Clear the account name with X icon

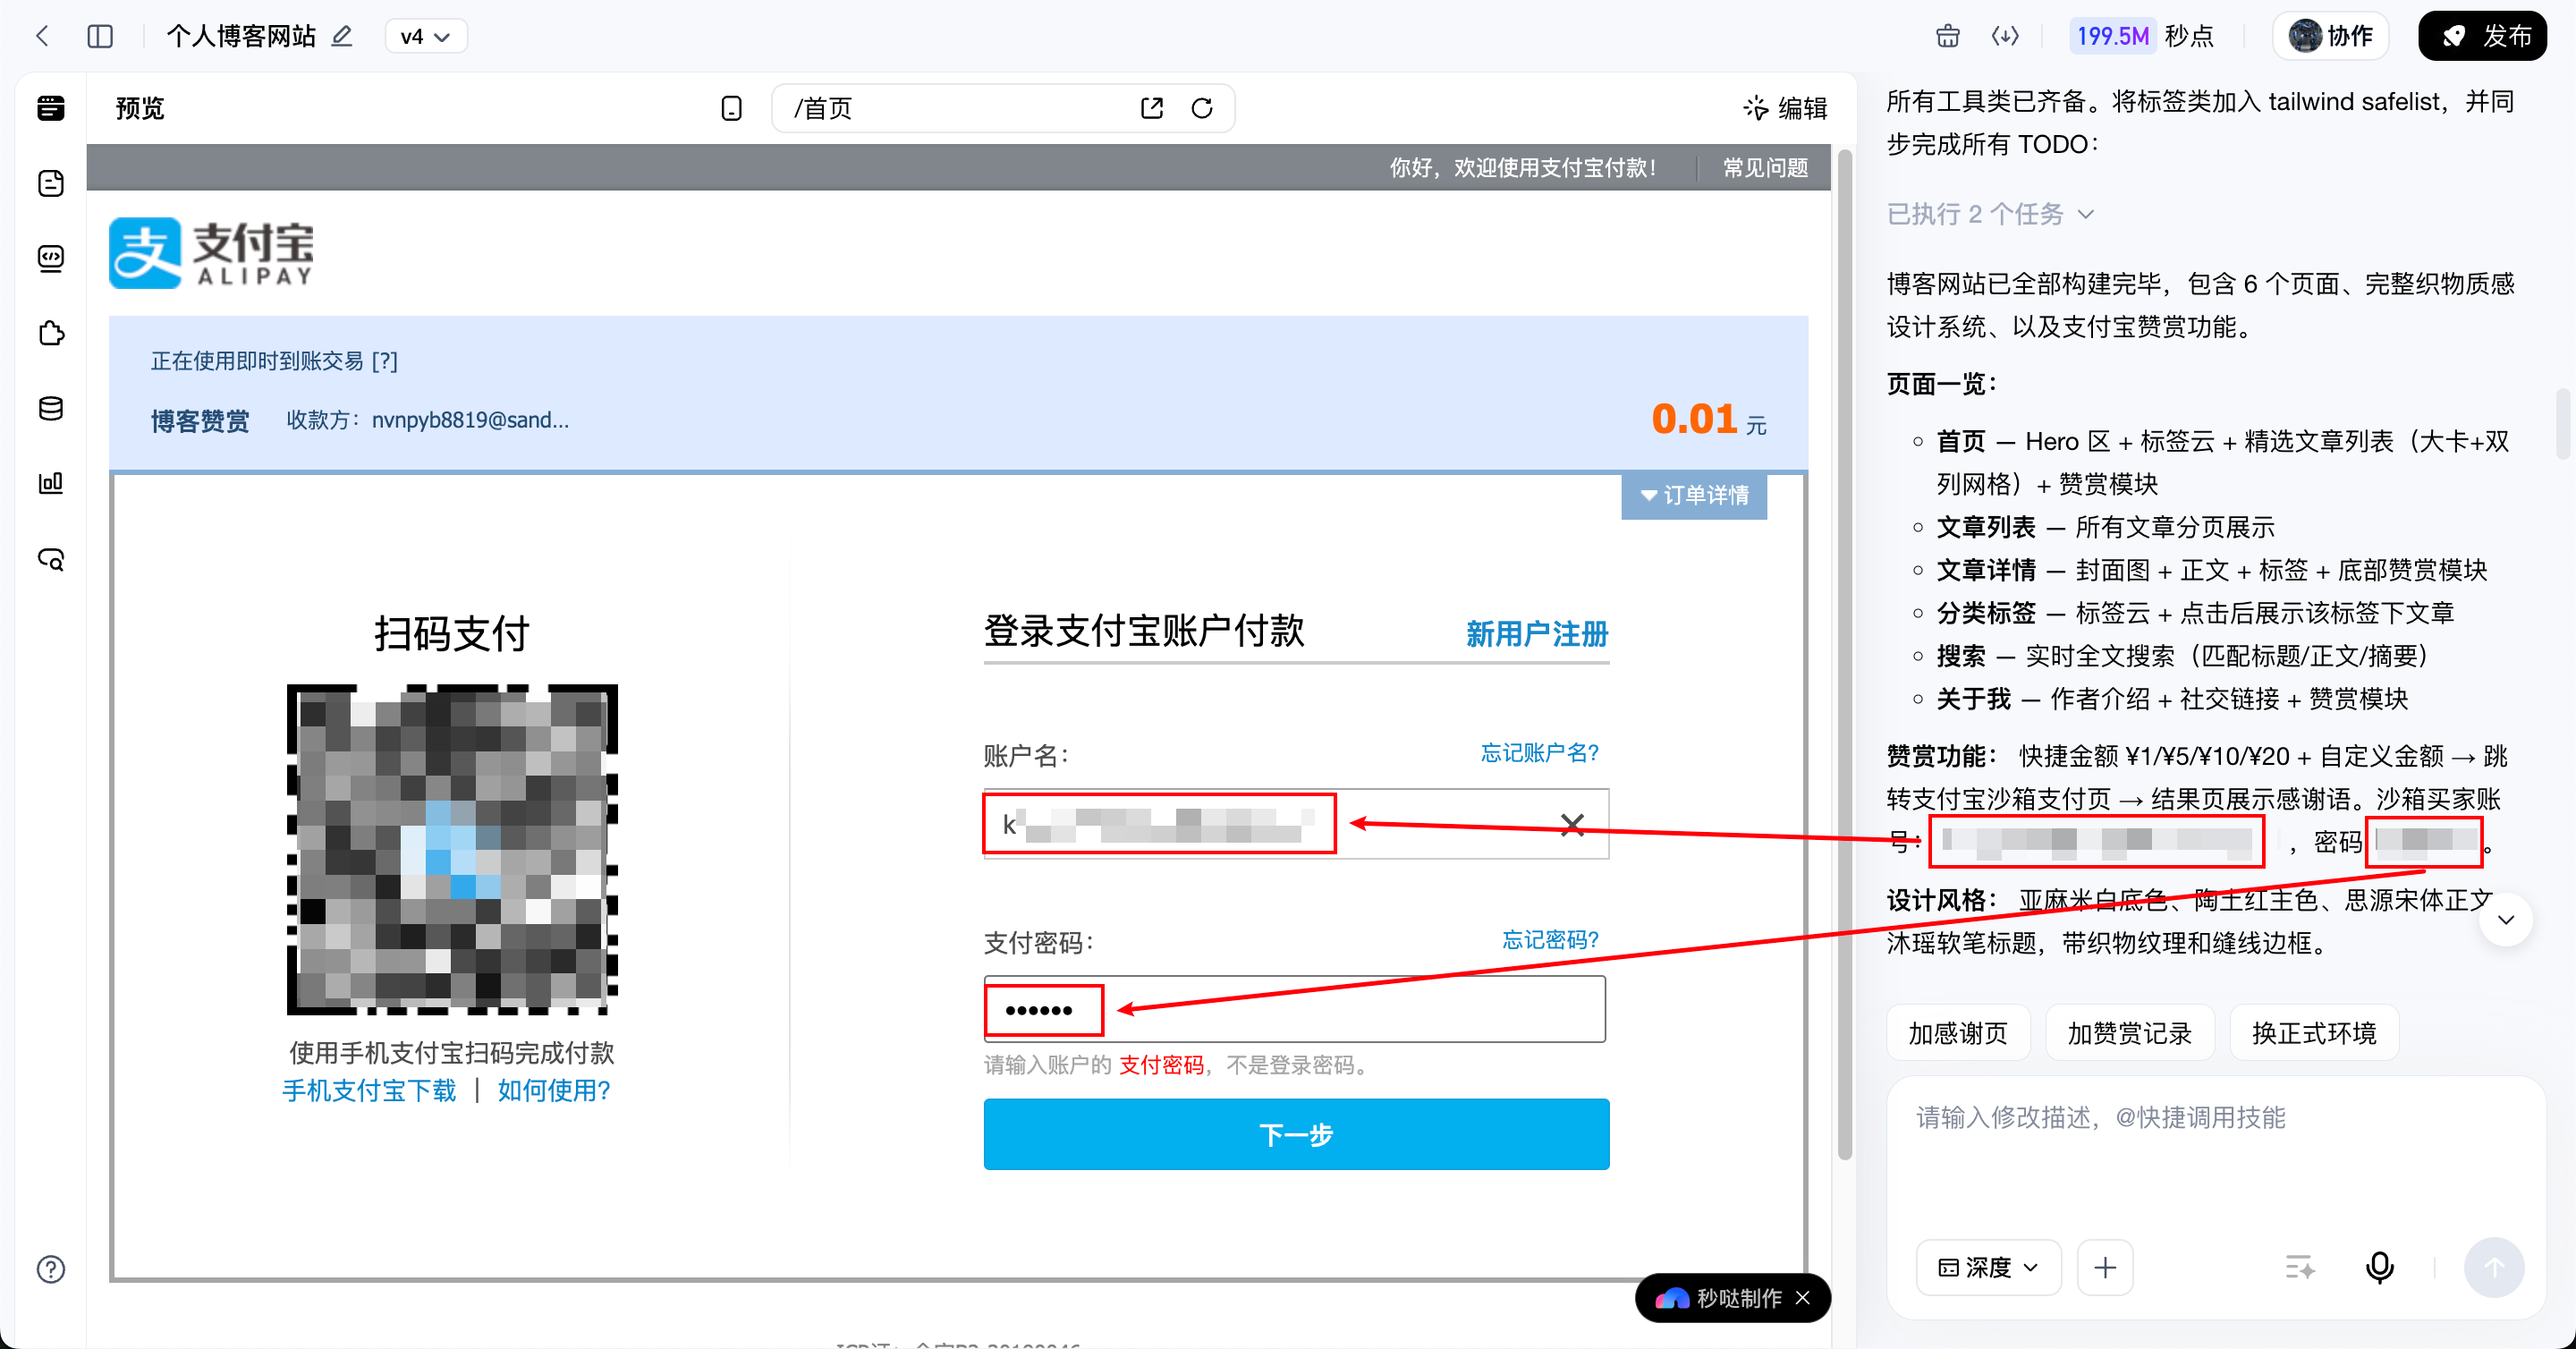[x=1572, y=824]
